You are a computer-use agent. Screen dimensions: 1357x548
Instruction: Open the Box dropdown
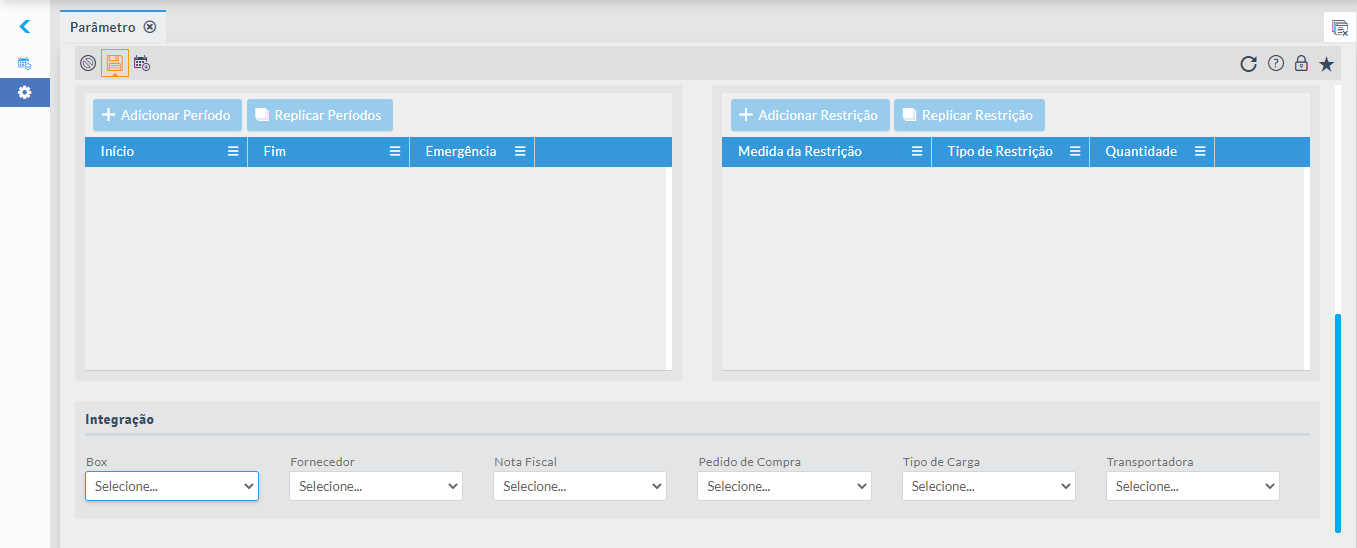click(x=172, y=486)
